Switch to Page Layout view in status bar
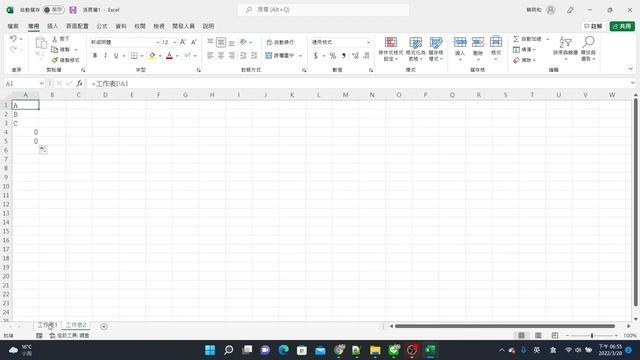Screen dimensions: 640x360 click(x=538, y=336)
